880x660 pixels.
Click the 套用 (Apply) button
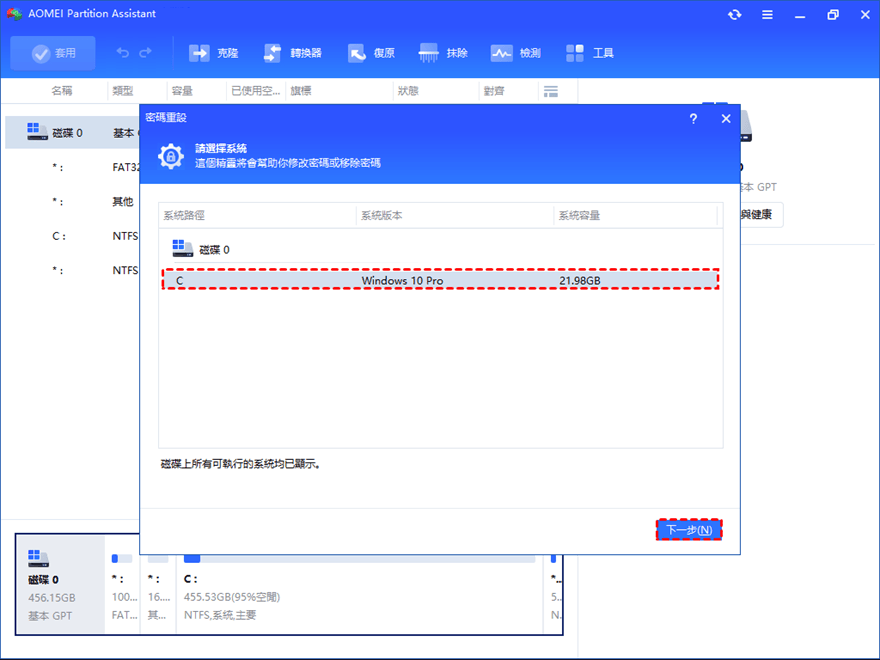point(53,53)
